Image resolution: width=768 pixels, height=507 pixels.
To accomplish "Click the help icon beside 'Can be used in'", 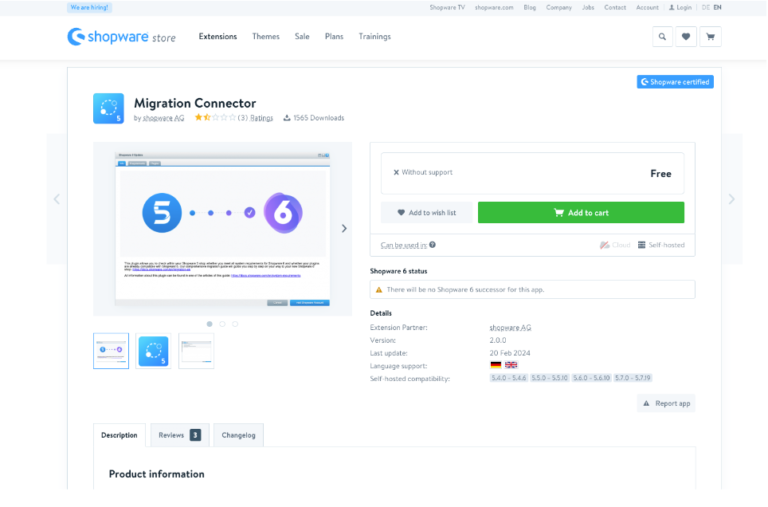I will (433, 245).
